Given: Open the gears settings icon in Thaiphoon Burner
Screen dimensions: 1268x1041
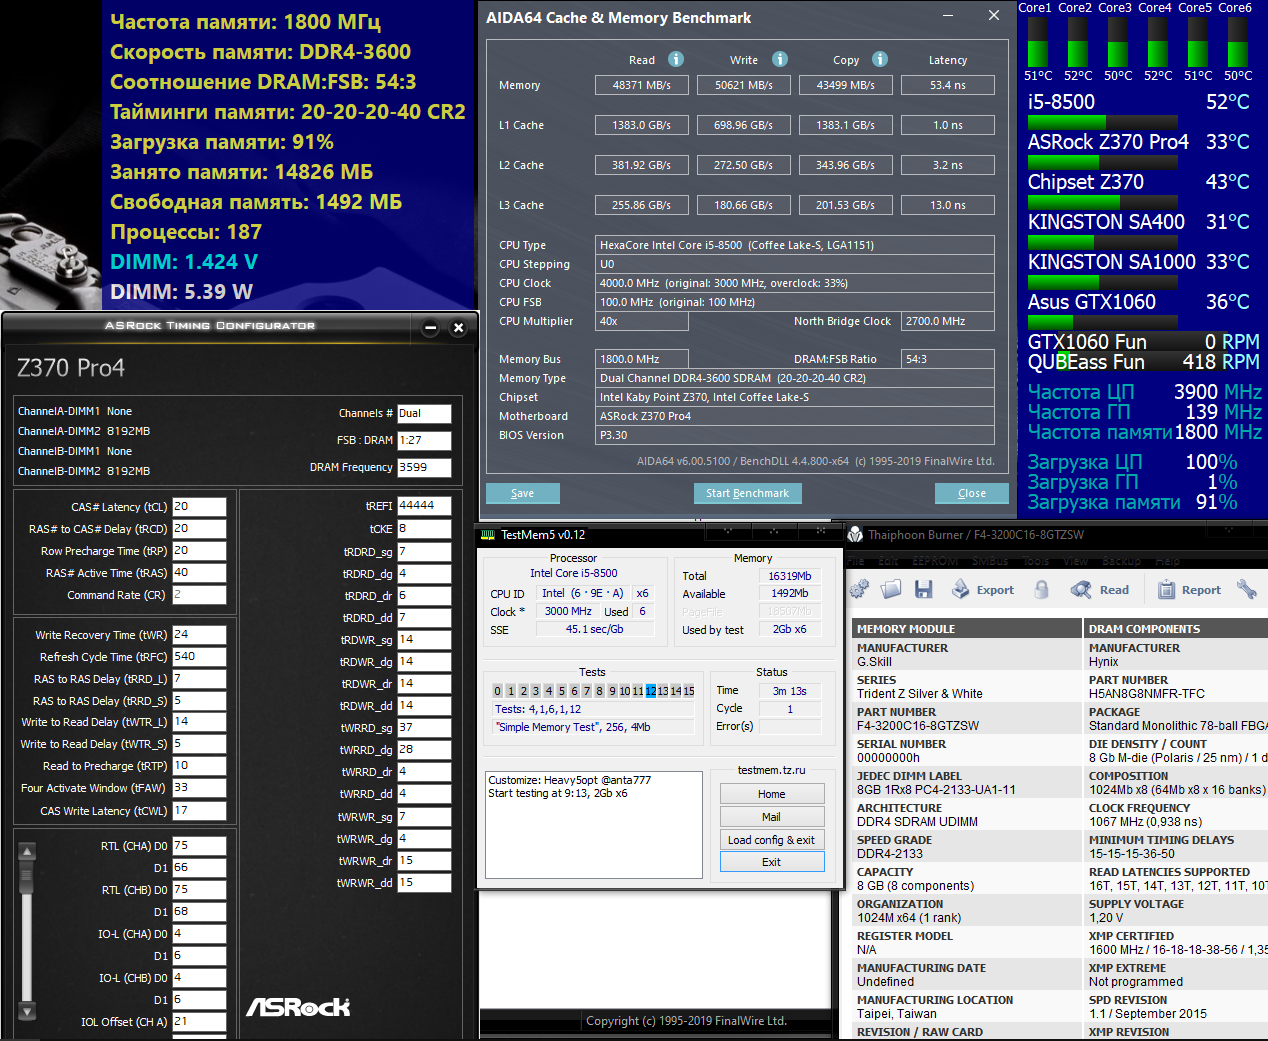Looking at the screenshot, I should (x=859, y=589).
